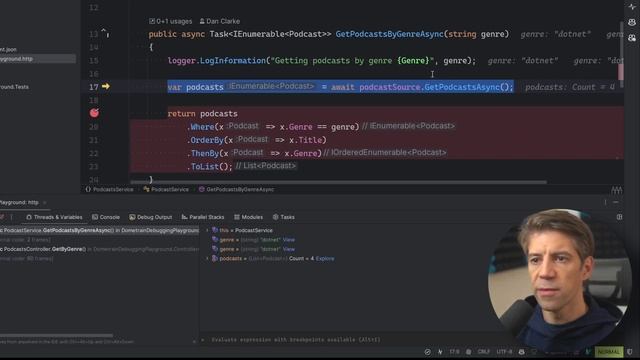This screenshot has height=360, width=640.
Task: Click the 'podcasts: Count = 4' inline debug hint
Action: [x=570, y=87]
